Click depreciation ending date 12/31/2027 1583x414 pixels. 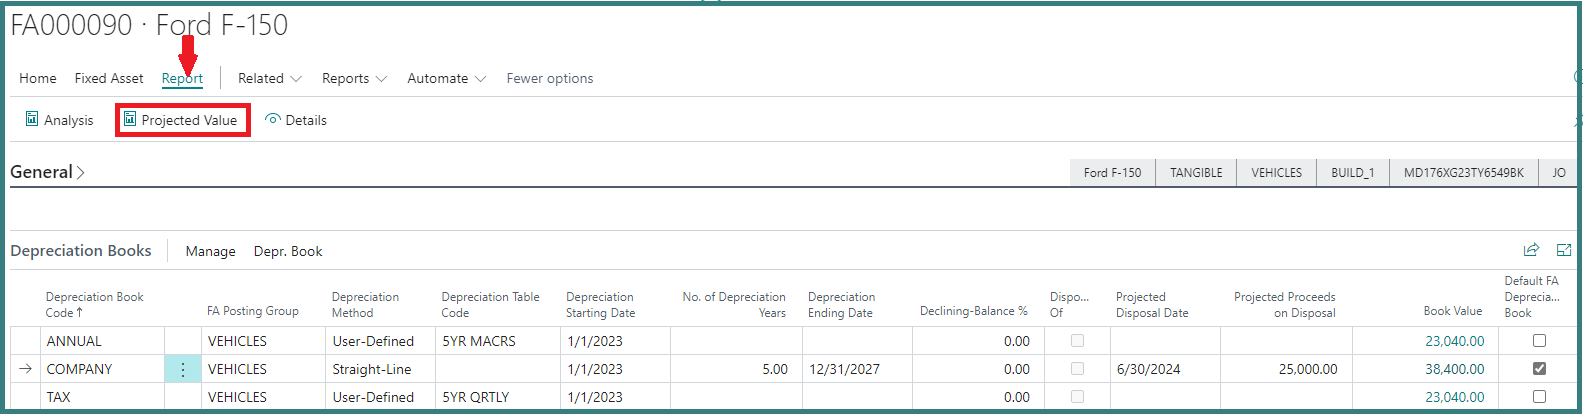coord(844,369)
